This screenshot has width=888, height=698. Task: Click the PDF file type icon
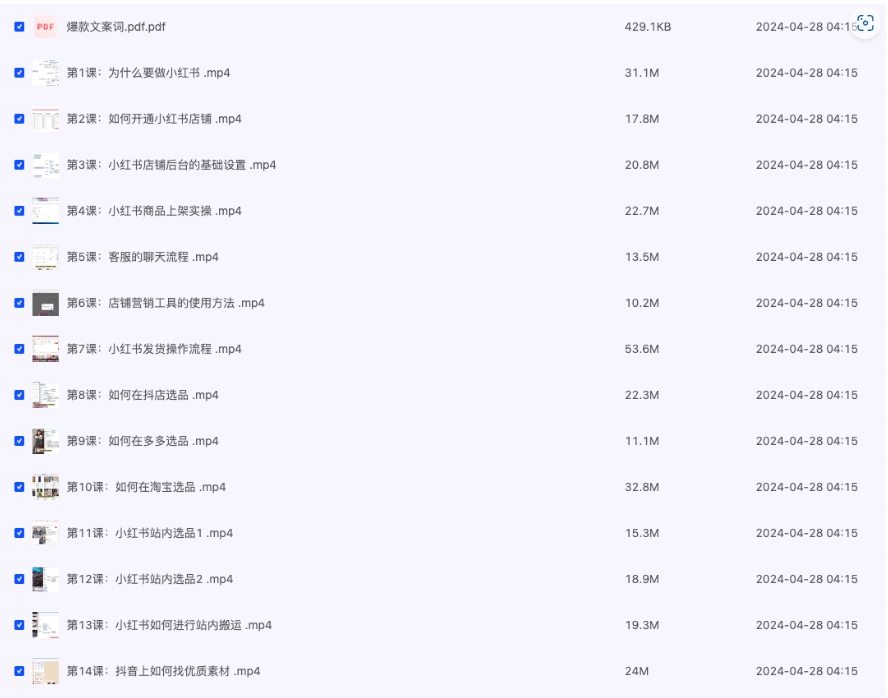(x=45, y=27)
